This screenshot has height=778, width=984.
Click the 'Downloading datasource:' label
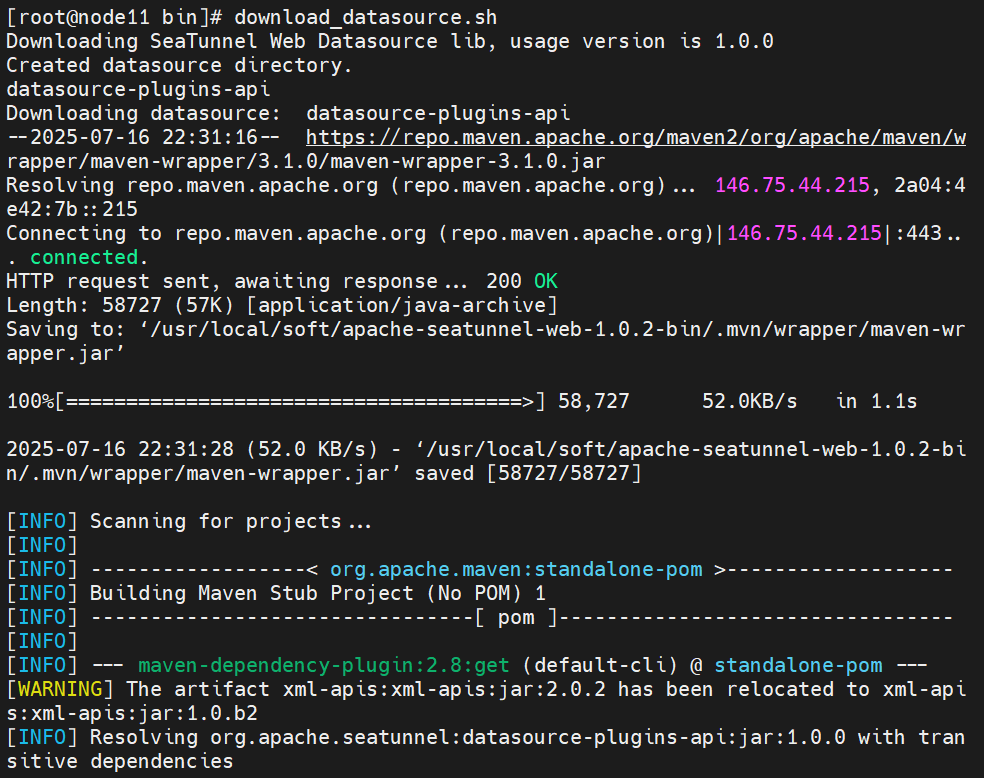coord(144,114)
